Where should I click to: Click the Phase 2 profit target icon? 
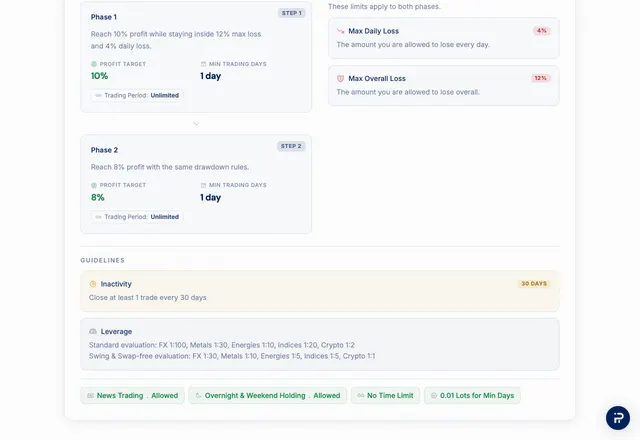[94, 185]
